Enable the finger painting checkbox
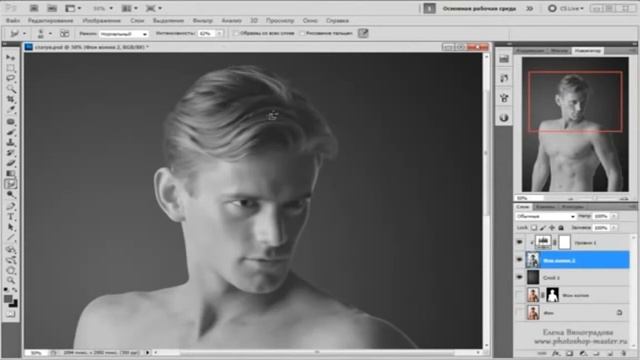 (302, 33)
